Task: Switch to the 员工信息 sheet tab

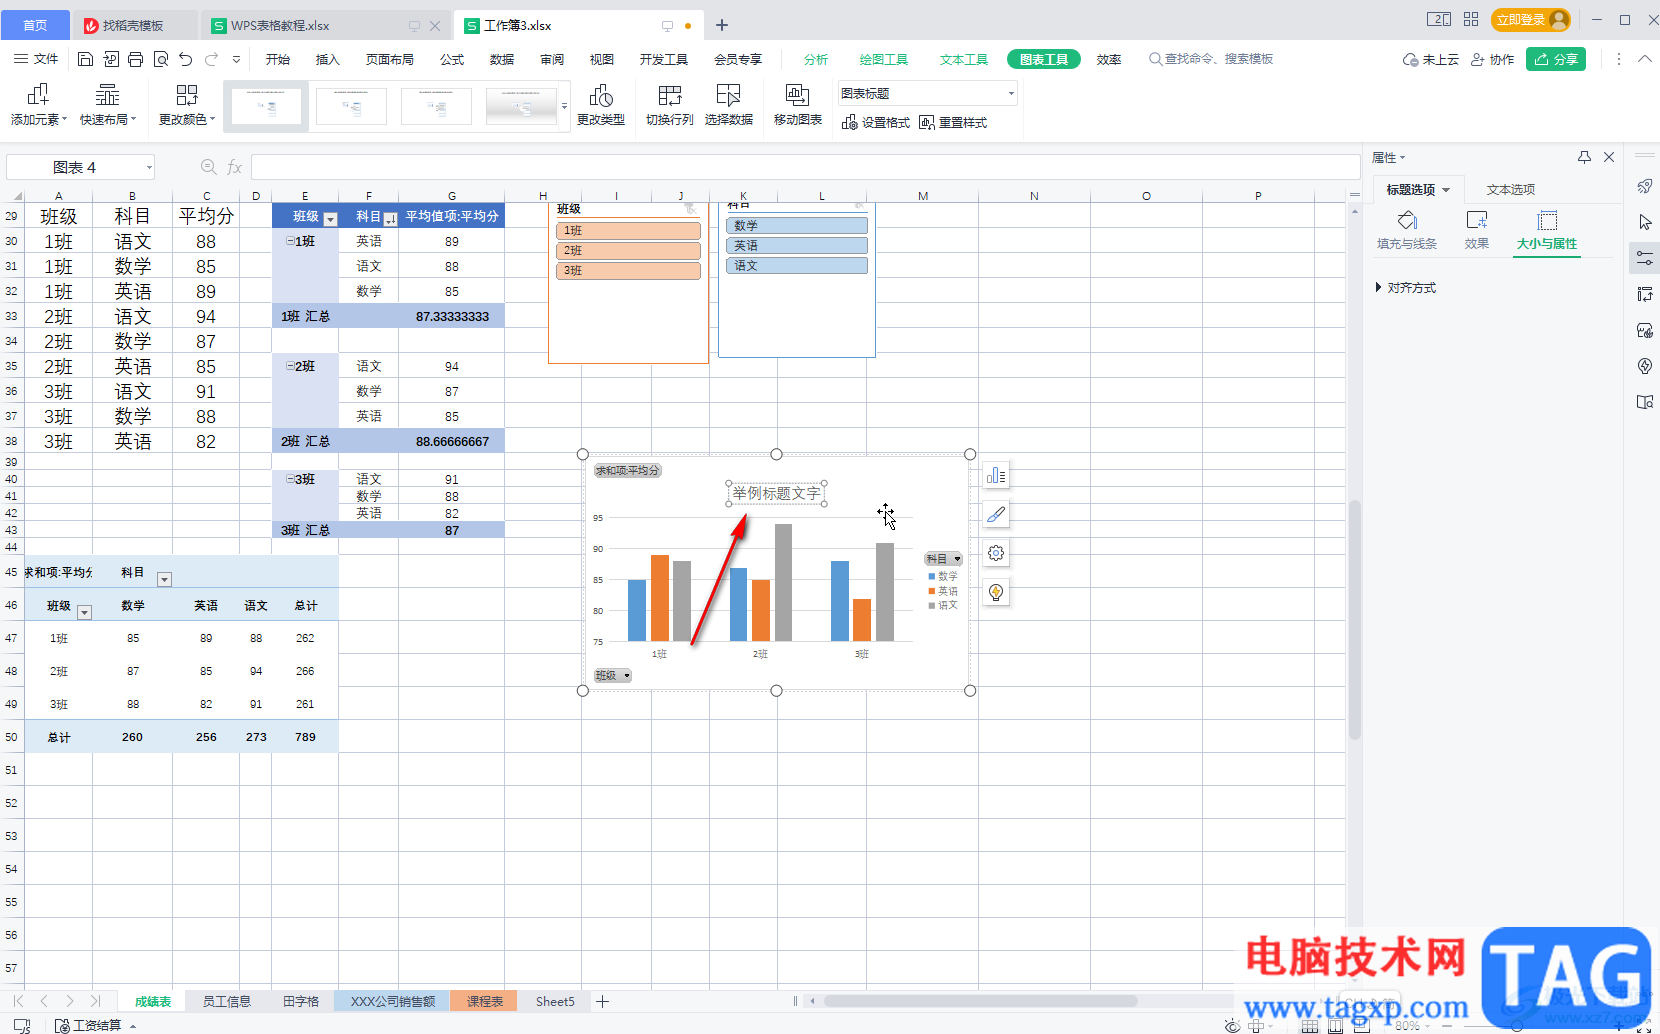Action: (x=227, y=1001)
